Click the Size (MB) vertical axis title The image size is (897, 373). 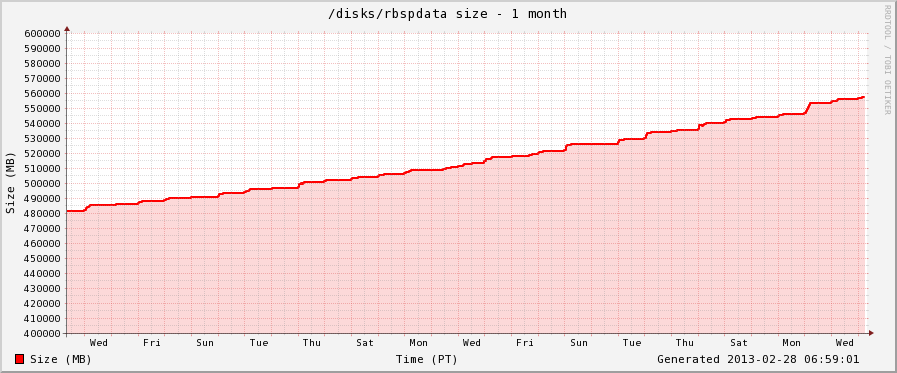10,183
